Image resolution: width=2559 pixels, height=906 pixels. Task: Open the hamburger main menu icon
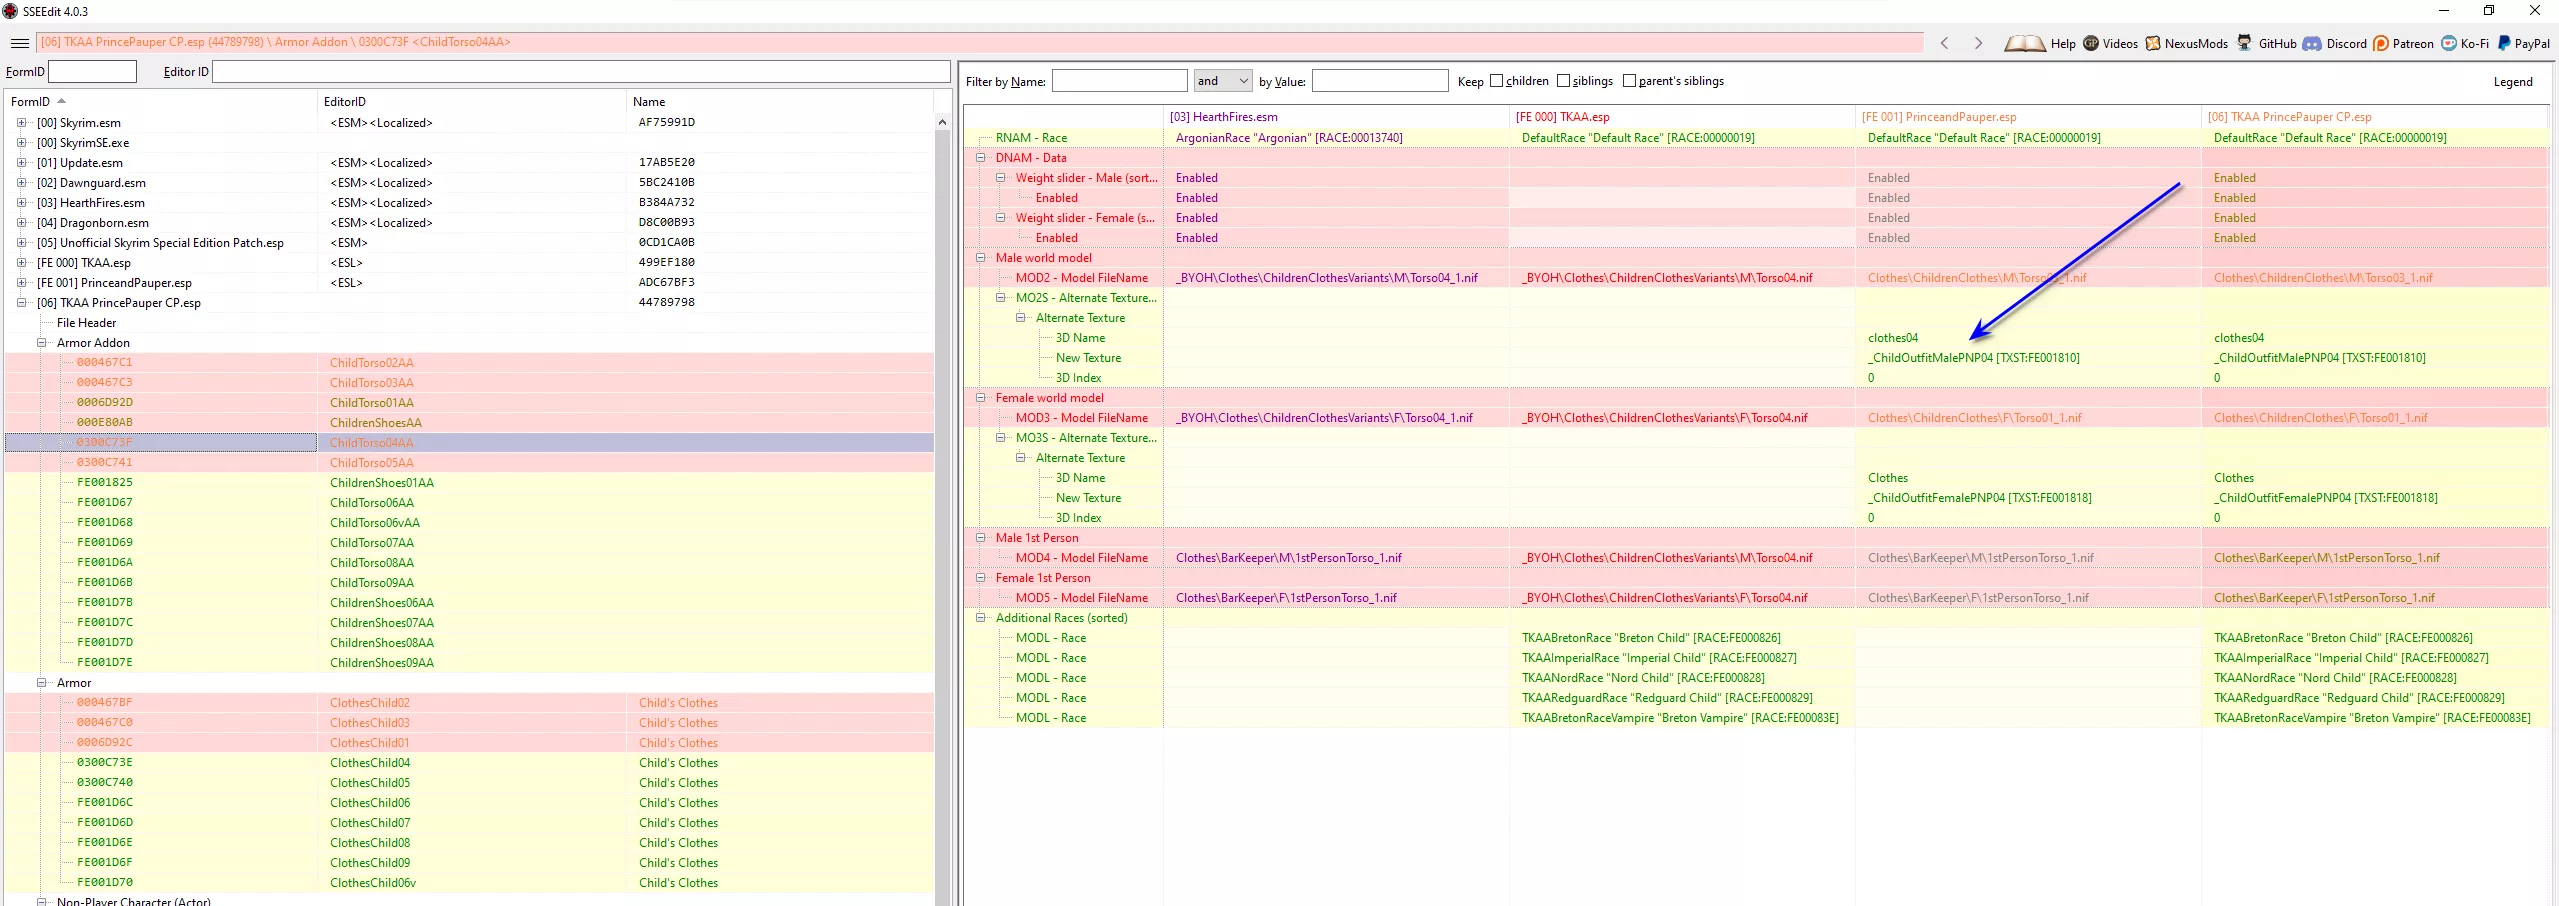pyautogui.click(x=19, y=43)
